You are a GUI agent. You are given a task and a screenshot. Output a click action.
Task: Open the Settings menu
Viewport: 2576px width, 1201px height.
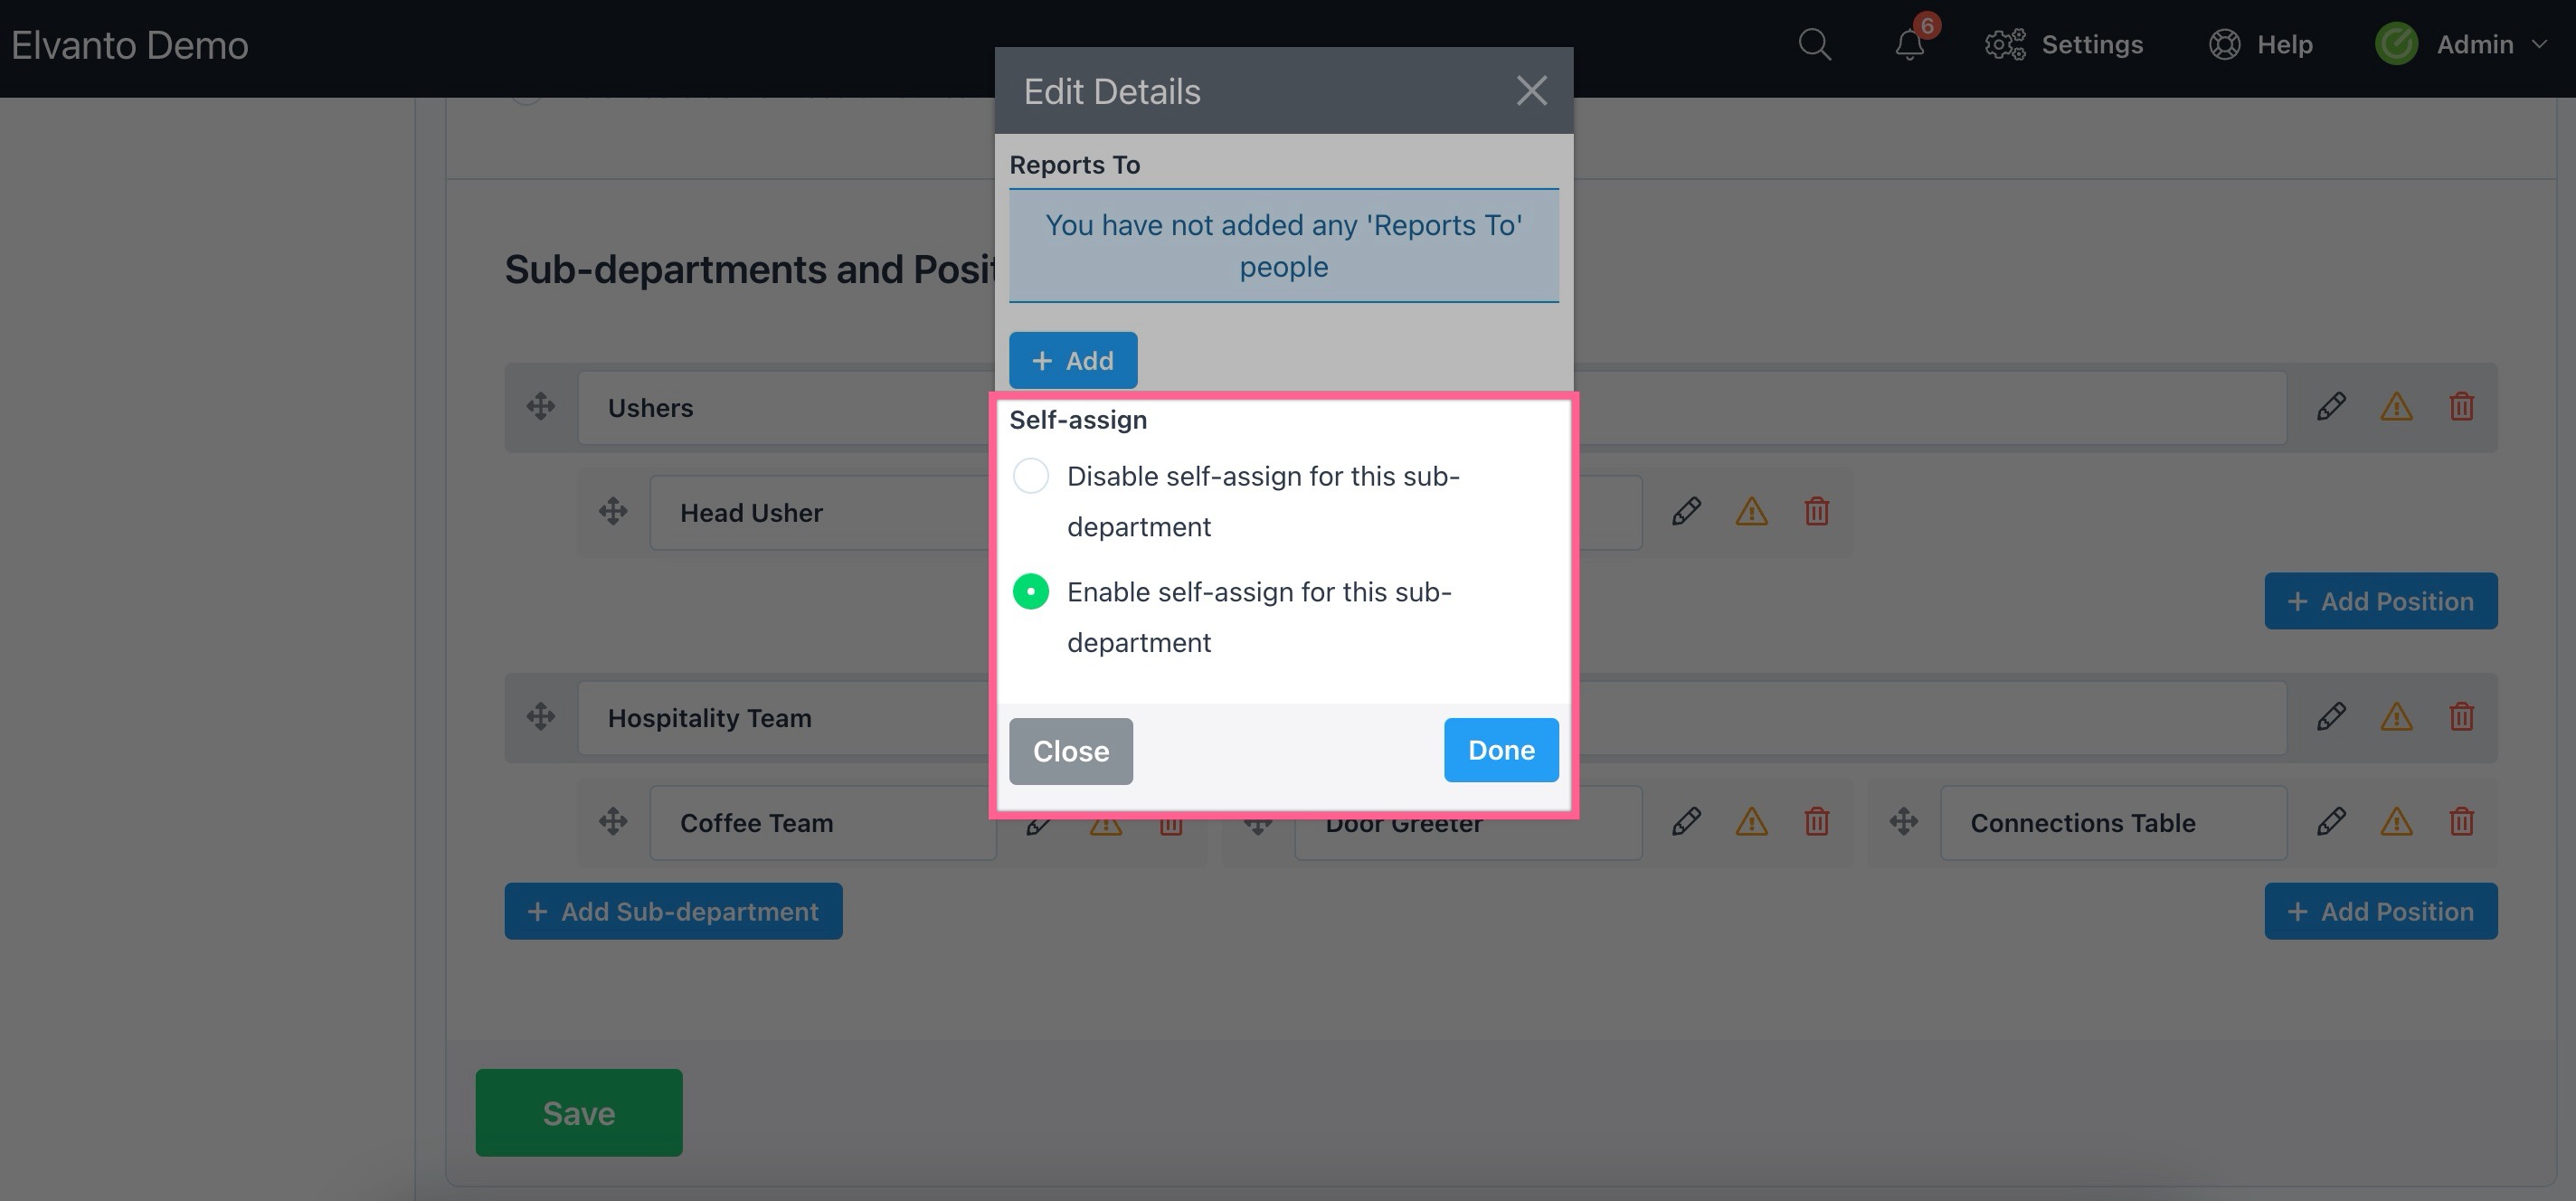pos(2064,45)
